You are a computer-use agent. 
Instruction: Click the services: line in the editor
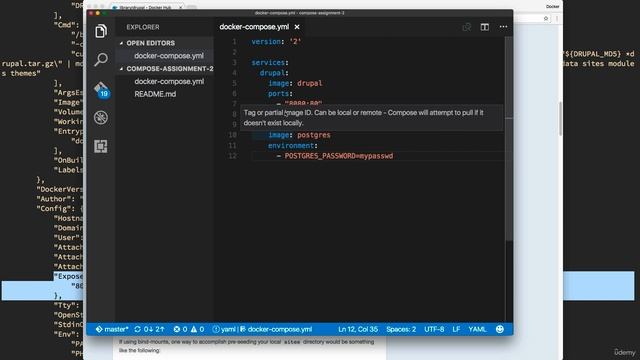(x=270, y=62)
